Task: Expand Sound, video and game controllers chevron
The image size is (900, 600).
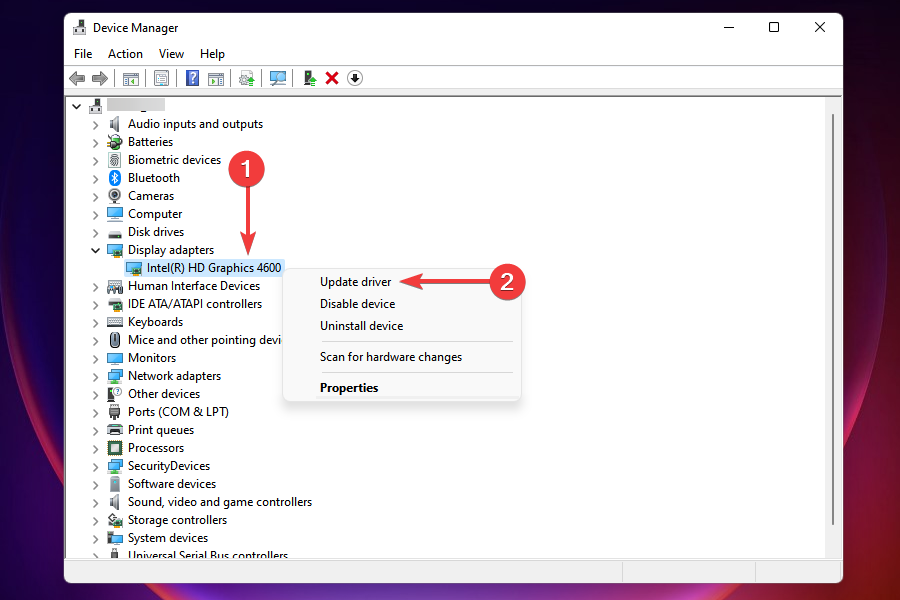Action: tap(95, 502)
